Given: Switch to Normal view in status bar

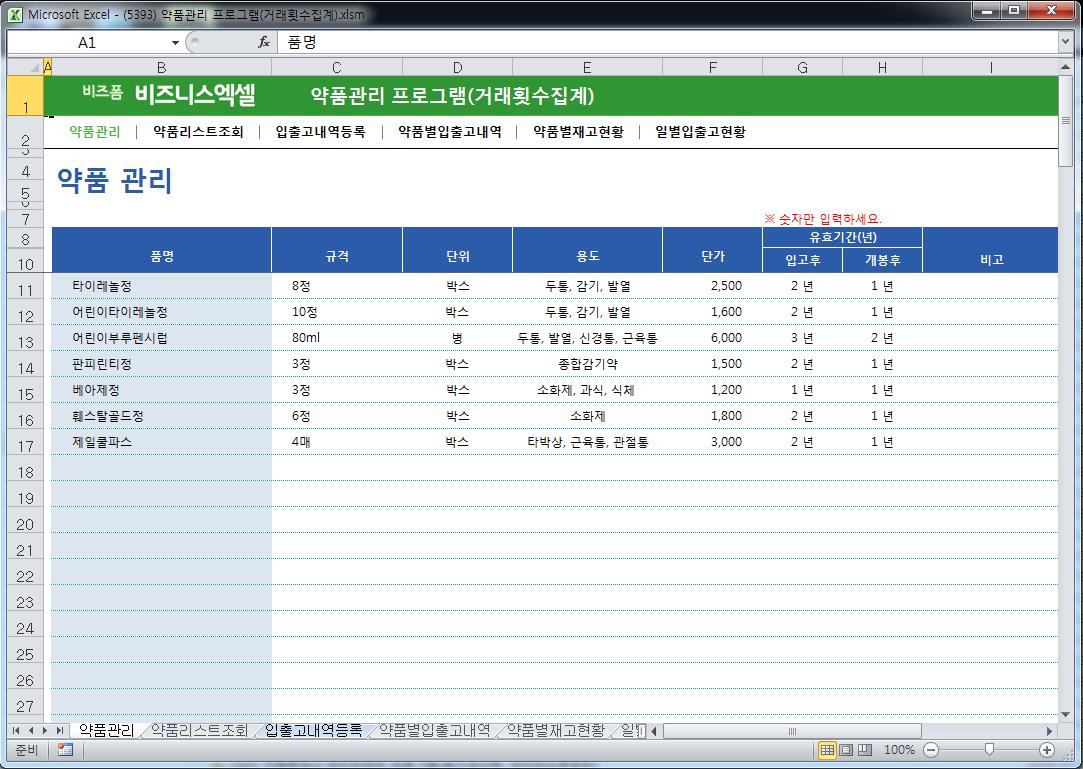Looking at the screenshot, I should click(x=828, y=750).
